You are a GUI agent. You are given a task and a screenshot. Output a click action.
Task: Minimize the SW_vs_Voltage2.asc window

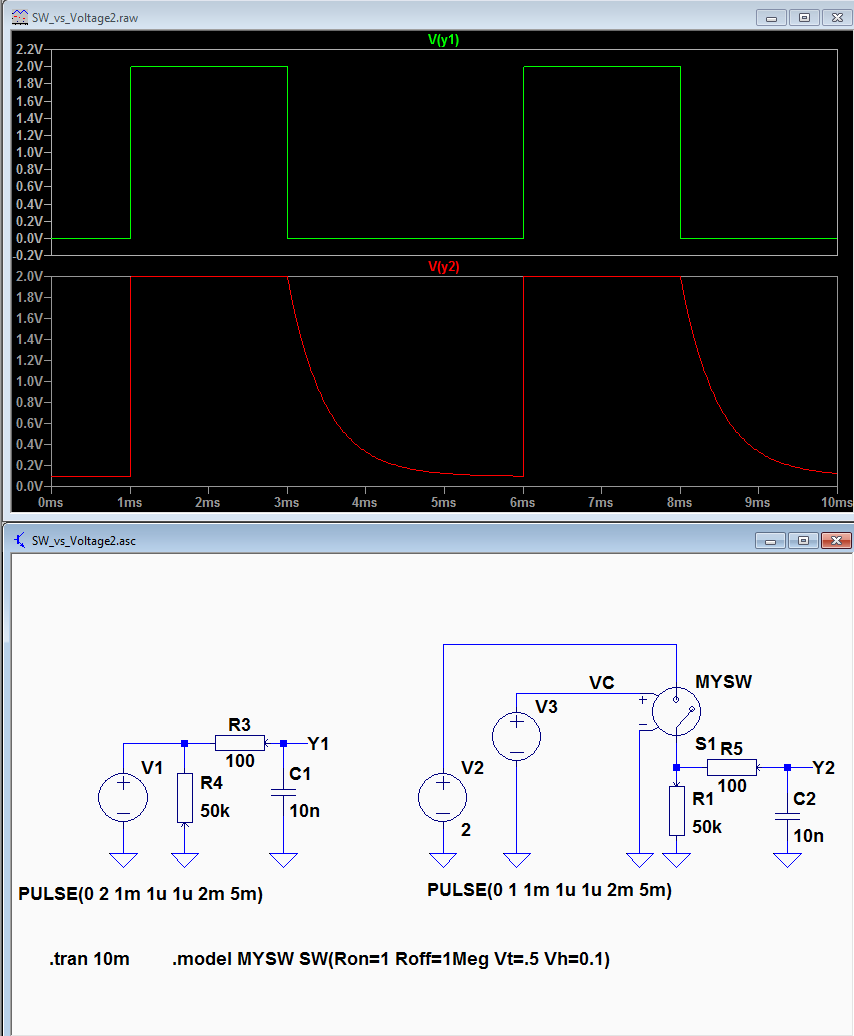770,540
